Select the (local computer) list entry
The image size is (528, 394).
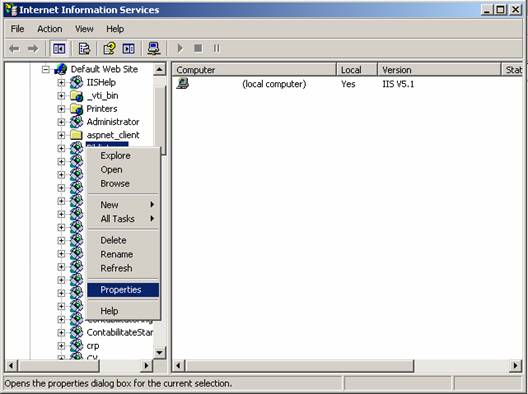point(274,84)
